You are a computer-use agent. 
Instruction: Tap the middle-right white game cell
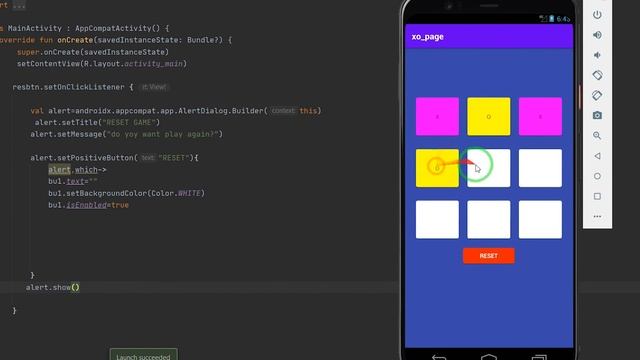point(540,168)
